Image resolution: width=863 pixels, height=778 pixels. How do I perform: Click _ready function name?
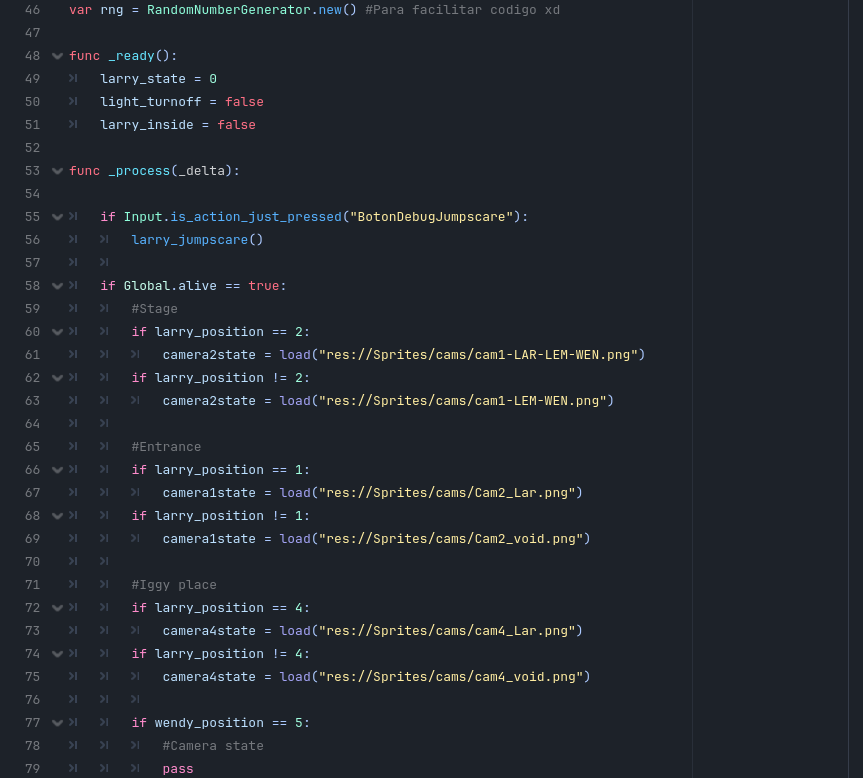tap(132, 56)
